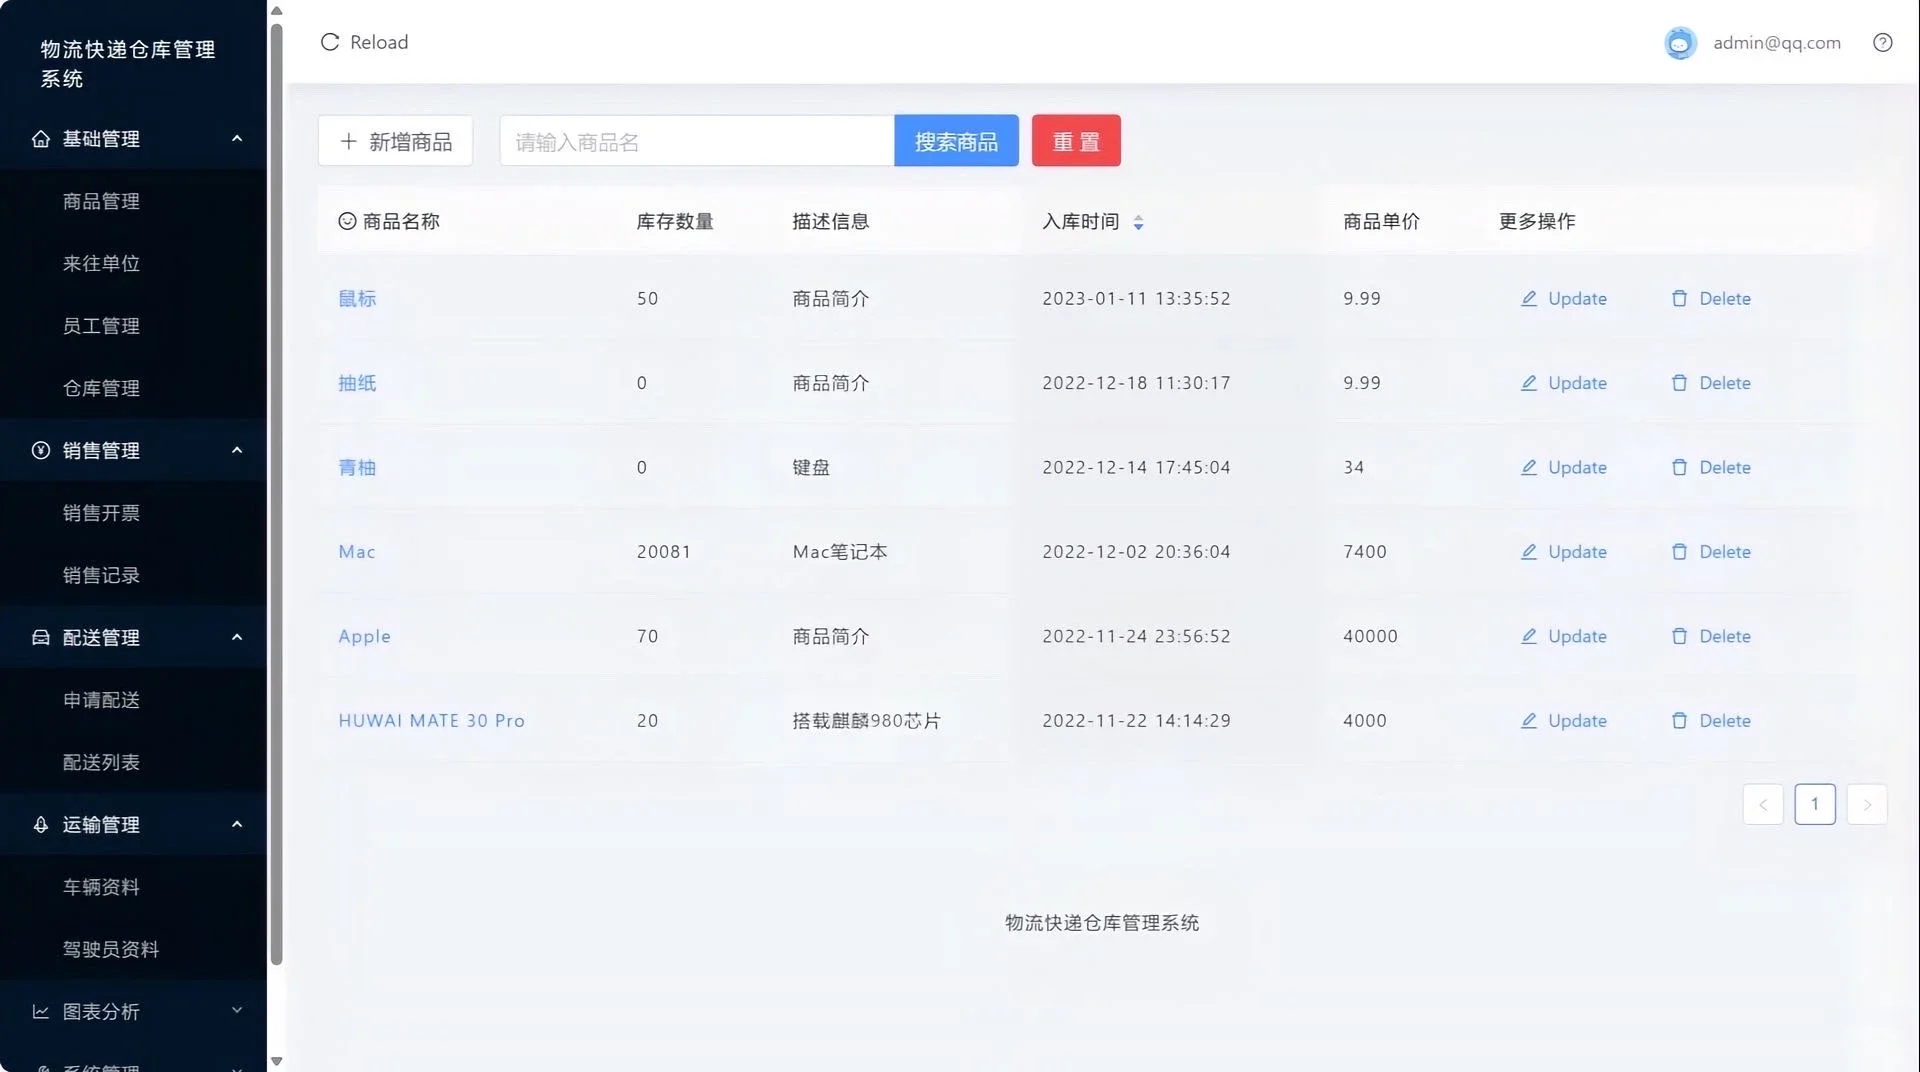Click the plus icon on 新增商品 button
The width and height of the screenshot is (1920, 1072).
(347, 141)
